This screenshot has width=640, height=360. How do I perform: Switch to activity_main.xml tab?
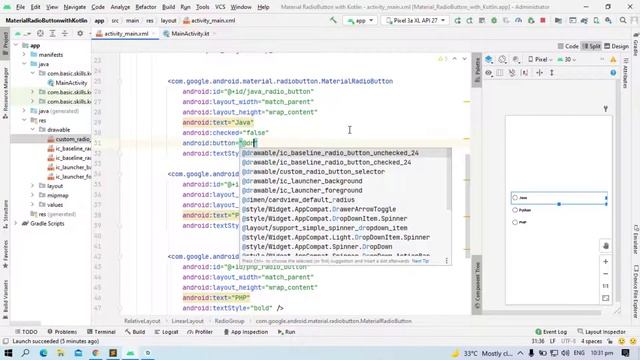pyautogui.click(x=126, y=34)
